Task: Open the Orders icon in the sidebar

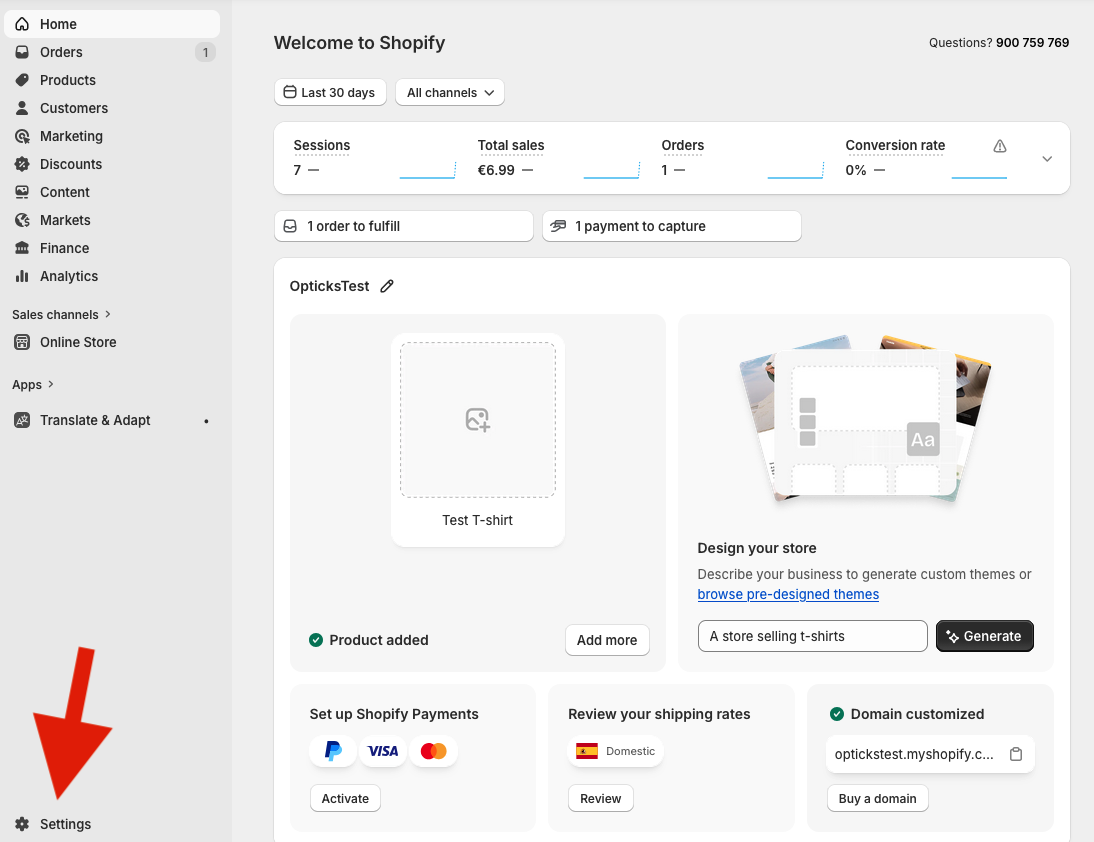Action: 22,52
